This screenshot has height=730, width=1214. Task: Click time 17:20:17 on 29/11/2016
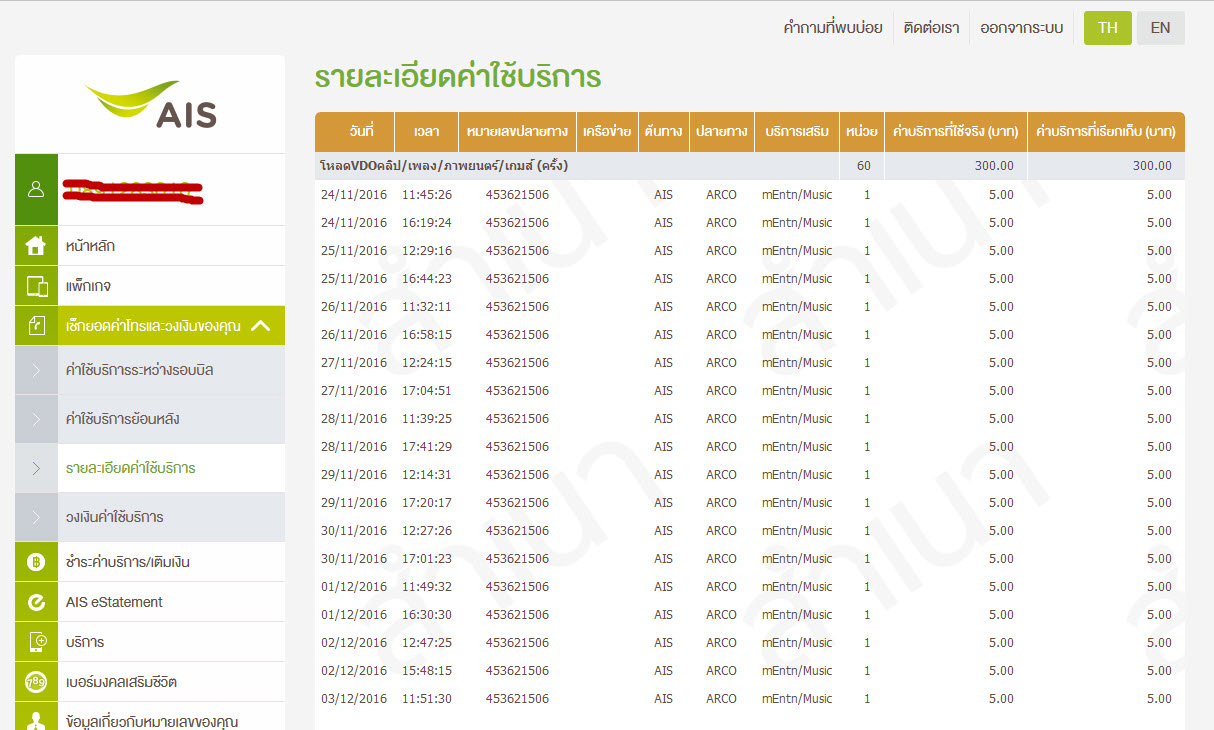(x=427, y=503)
